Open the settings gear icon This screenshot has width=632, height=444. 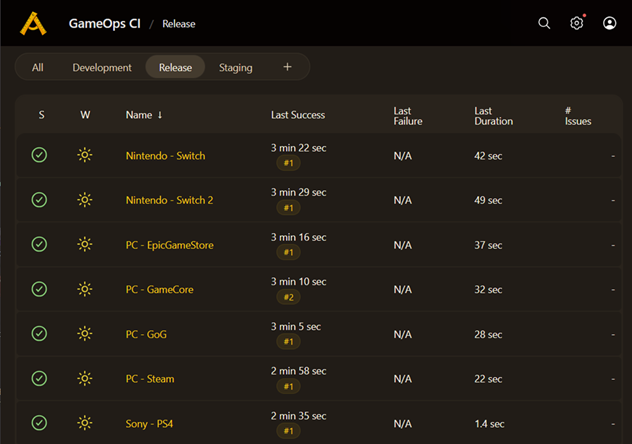pyautogui.click(x=577, y=23)
